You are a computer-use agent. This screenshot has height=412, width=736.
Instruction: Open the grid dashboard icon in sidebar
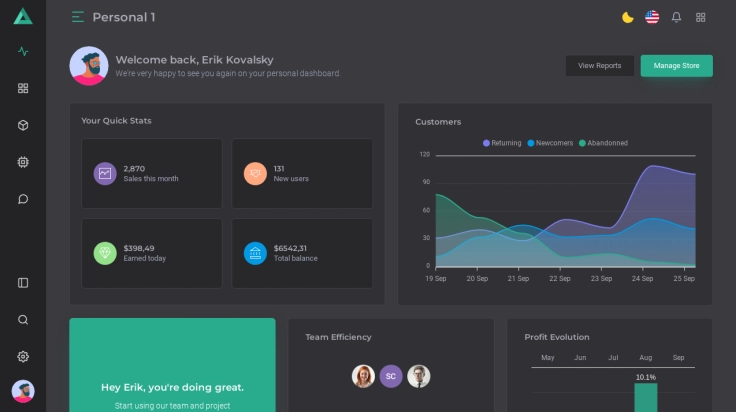[23, 88]
